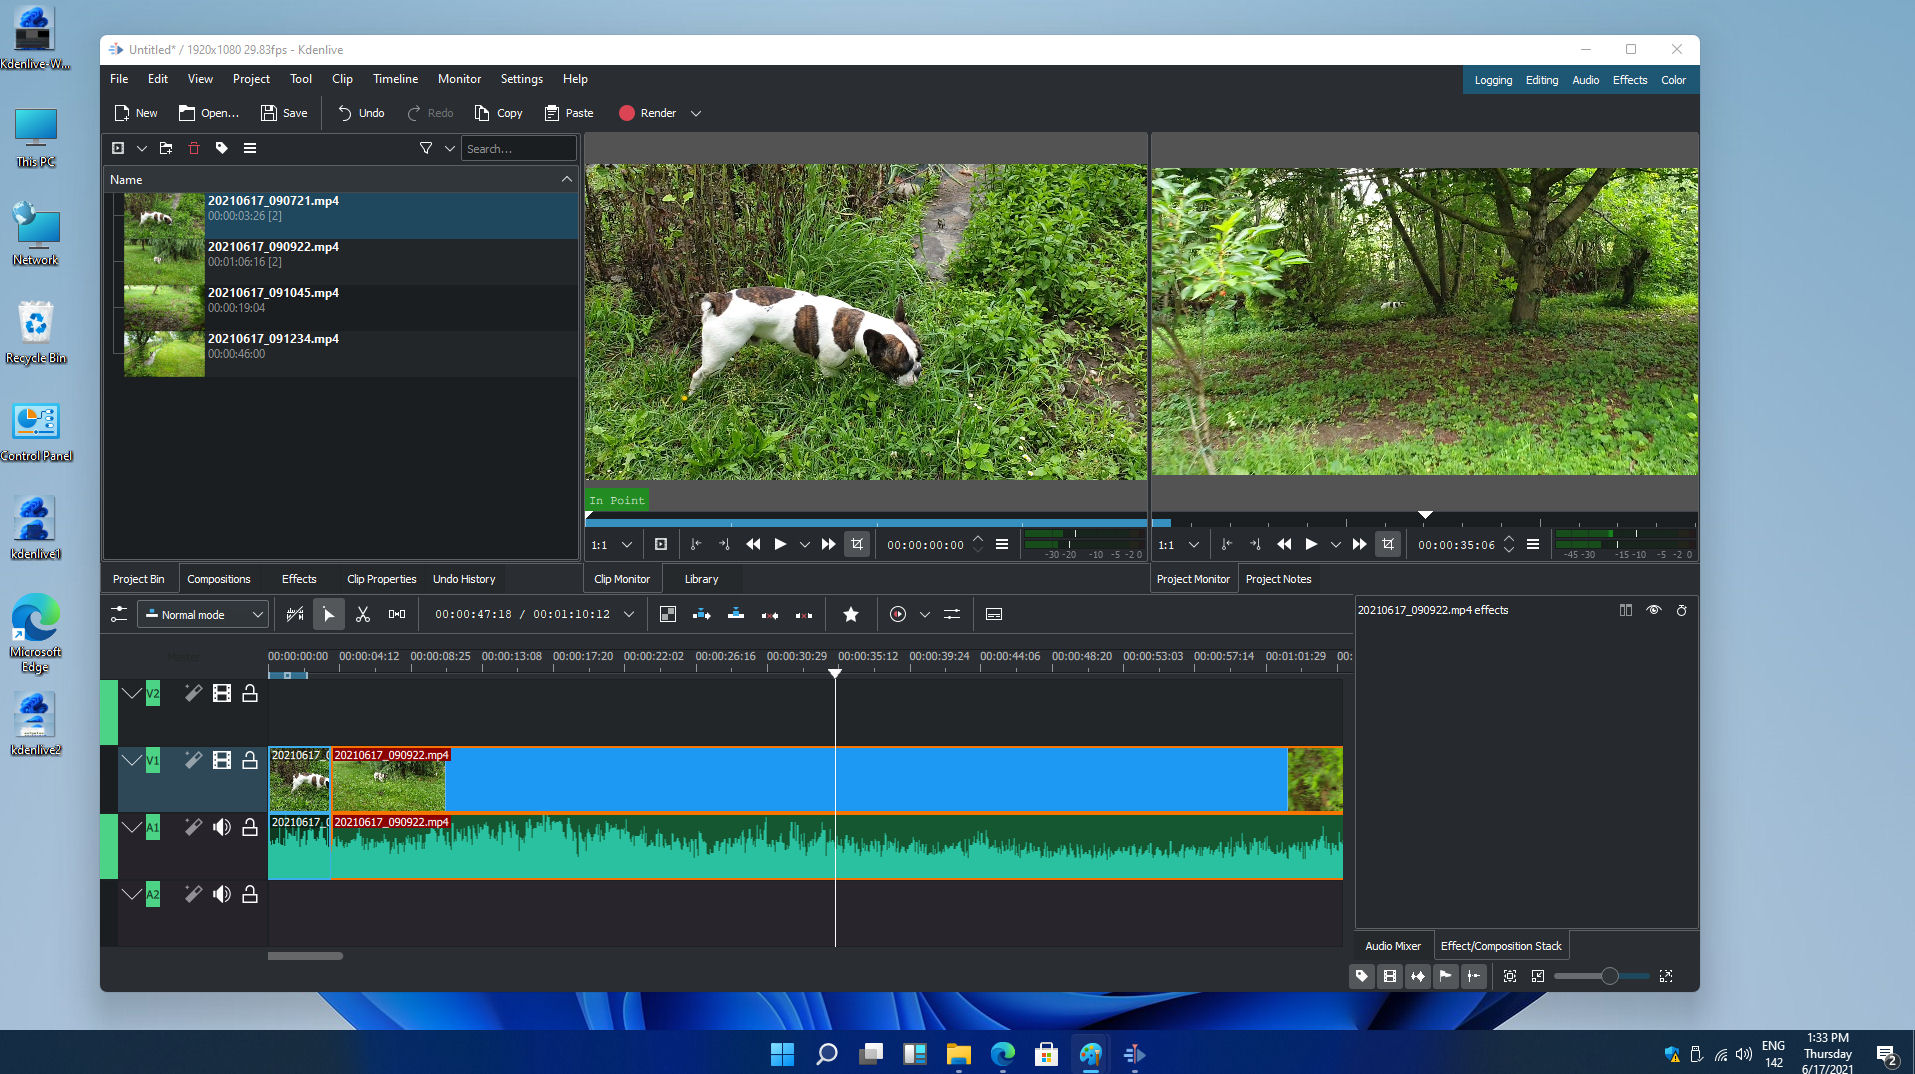The height and width of the screenshot is (1074, 1915).
Task: Click the filter funnel icon in Project Bin
Action: 426,148
